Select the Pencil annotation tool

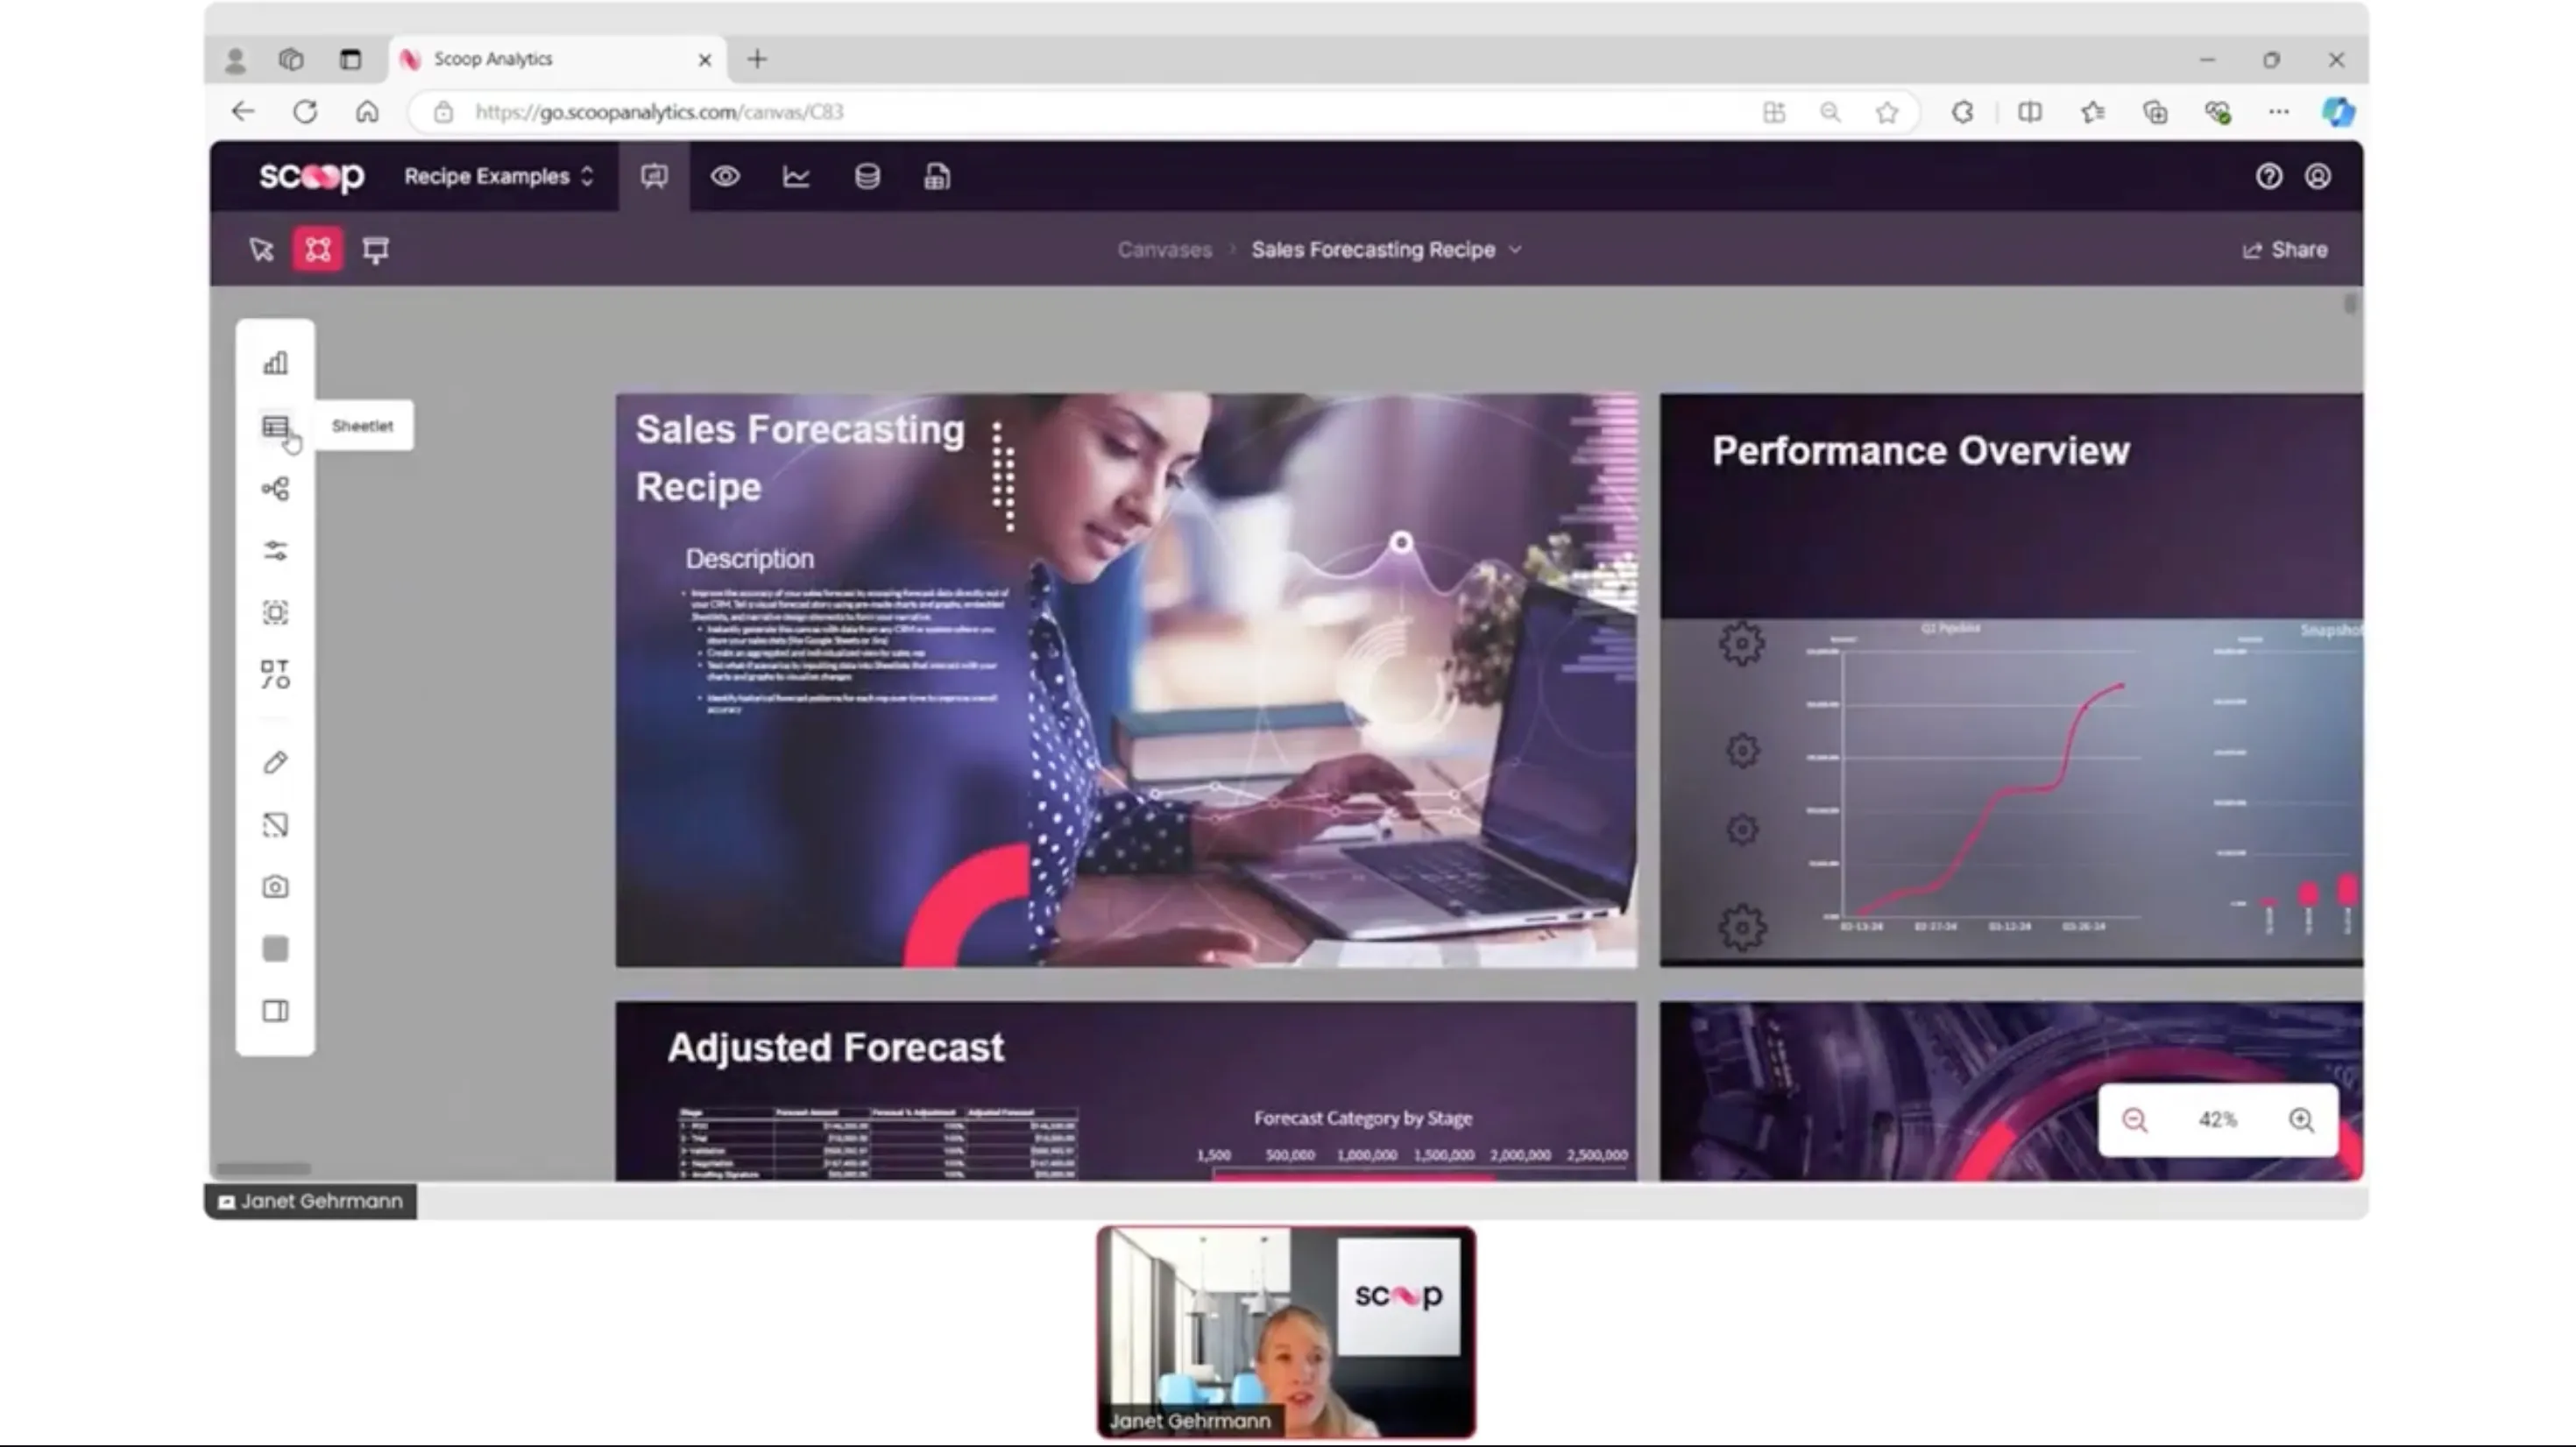[x=275, y=763]
